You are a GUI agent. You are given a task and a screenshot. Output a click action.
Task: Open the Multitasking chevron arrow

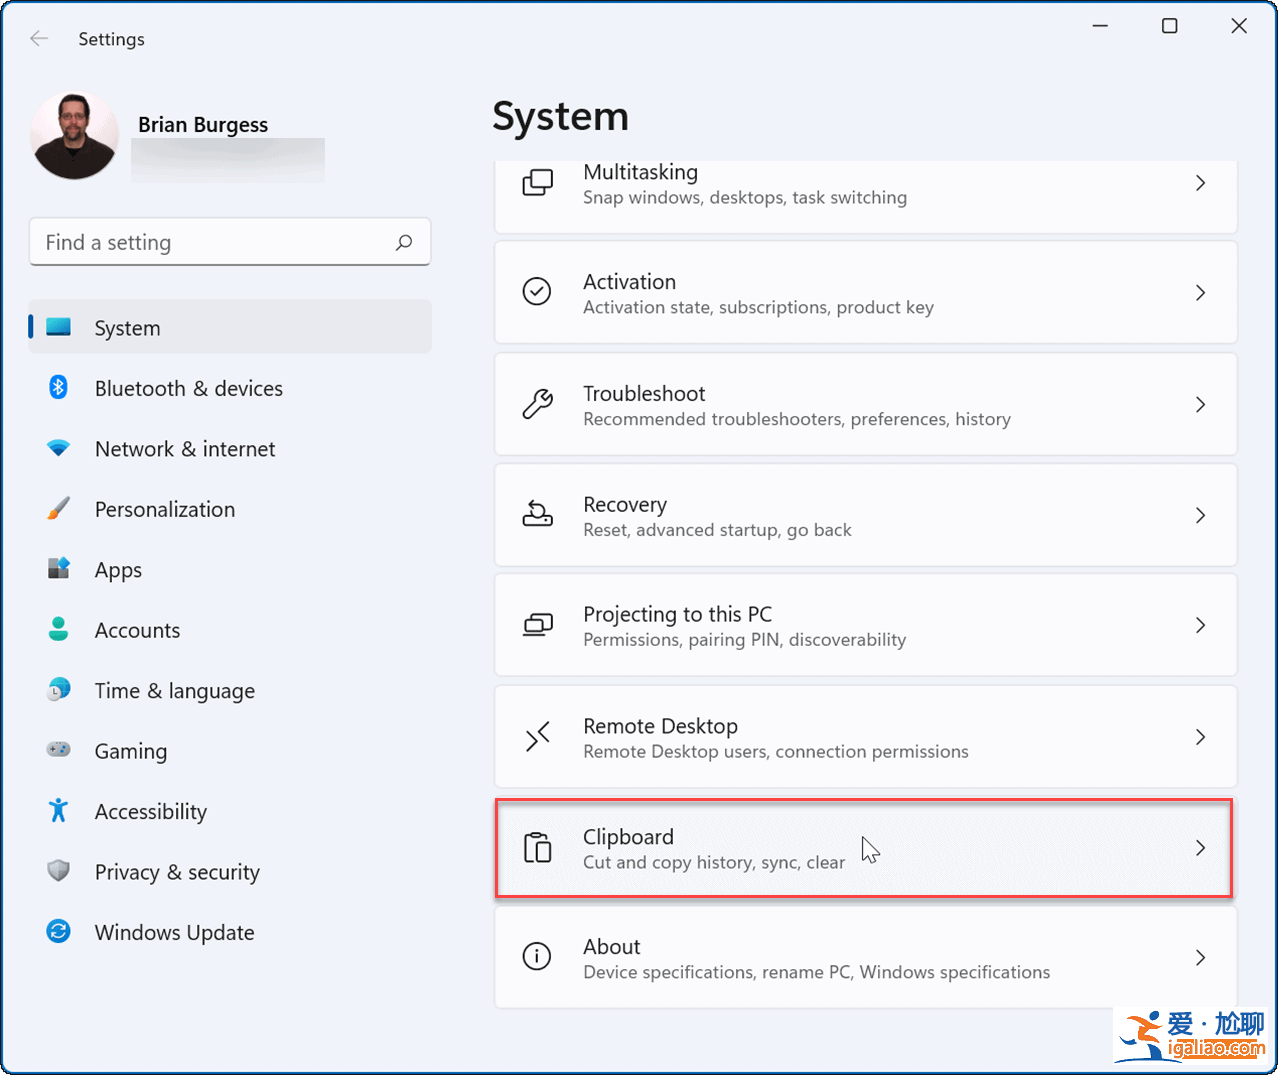[x=1200, y=183]
